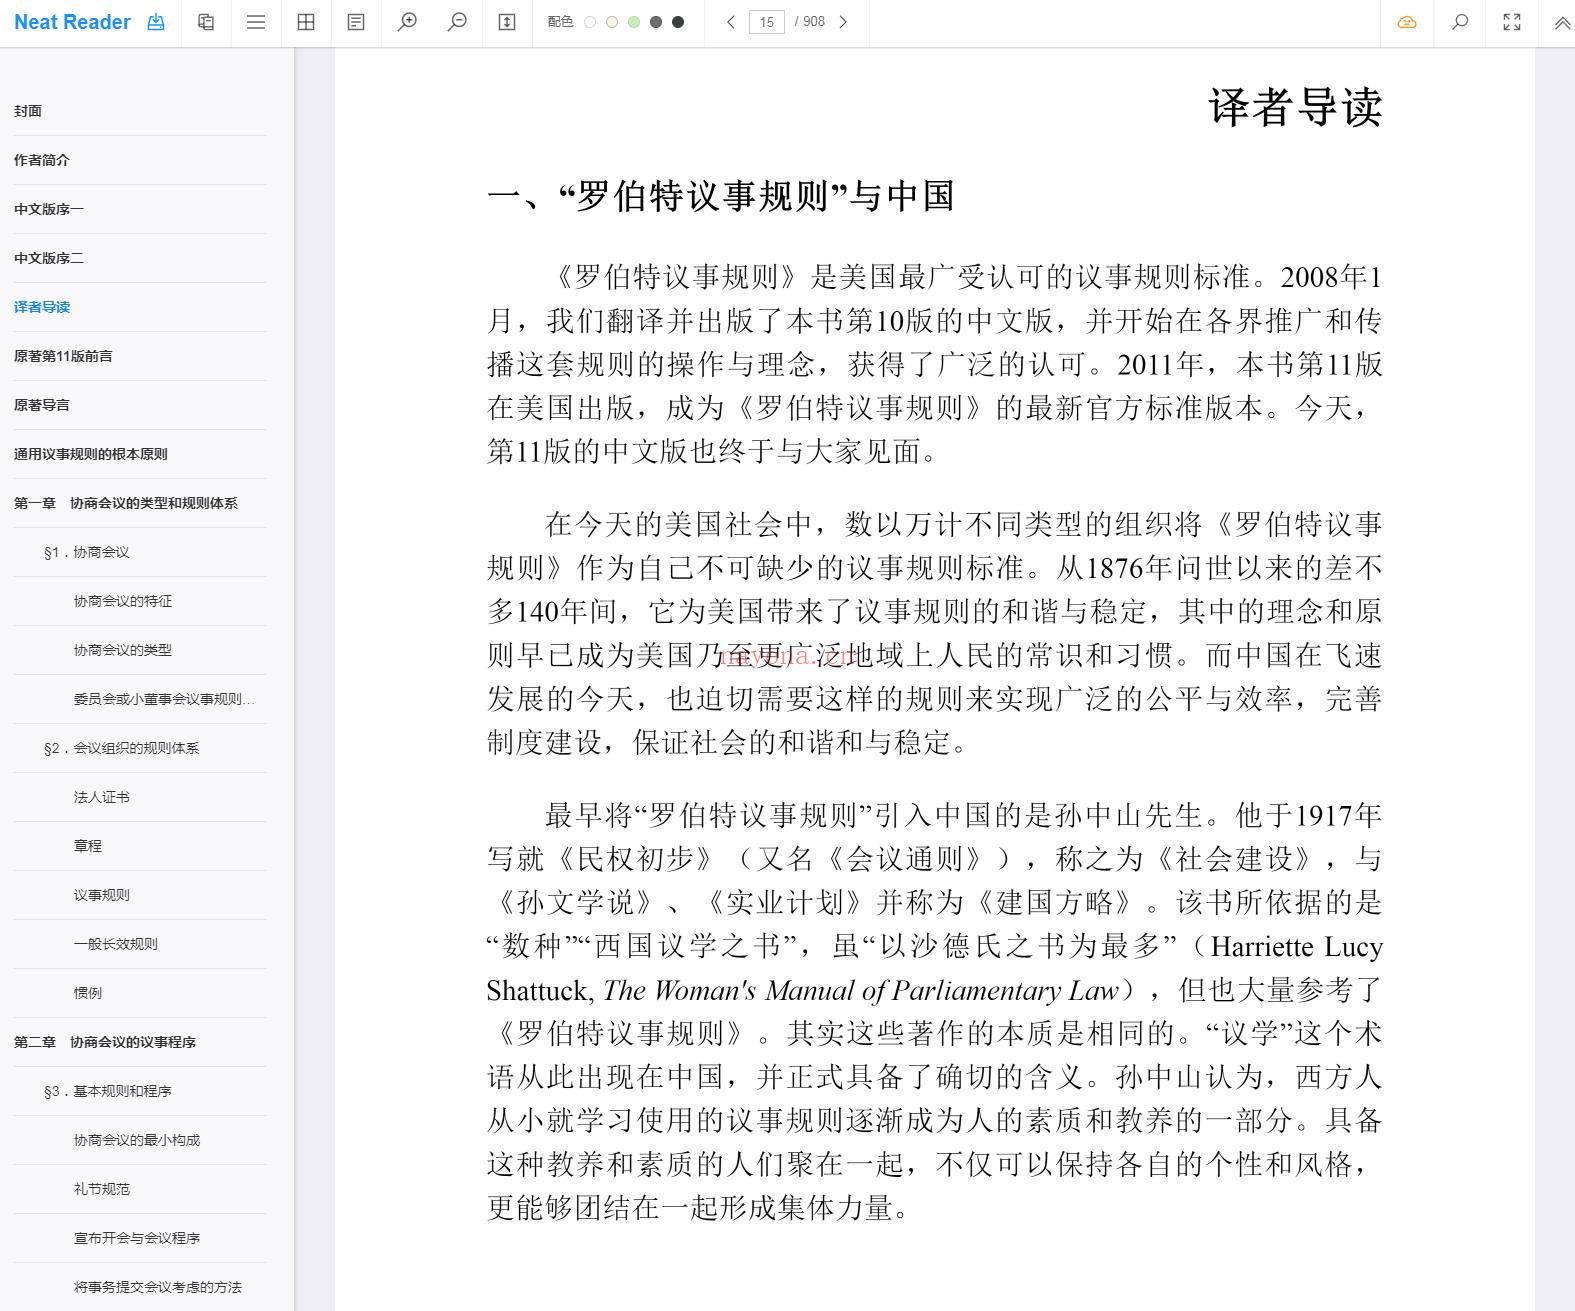Click the italic book title The Woman's Manual
The image size is (1575, 1311).
pyautogui.click(x=860, y=990)
